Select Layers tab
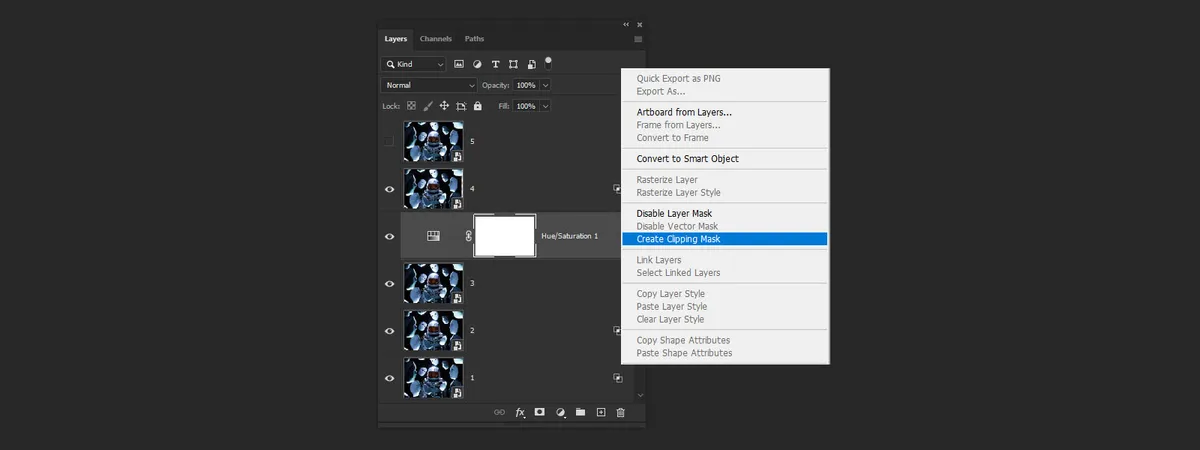This screenshot has height=450, width=1200. tap(396, 39)
